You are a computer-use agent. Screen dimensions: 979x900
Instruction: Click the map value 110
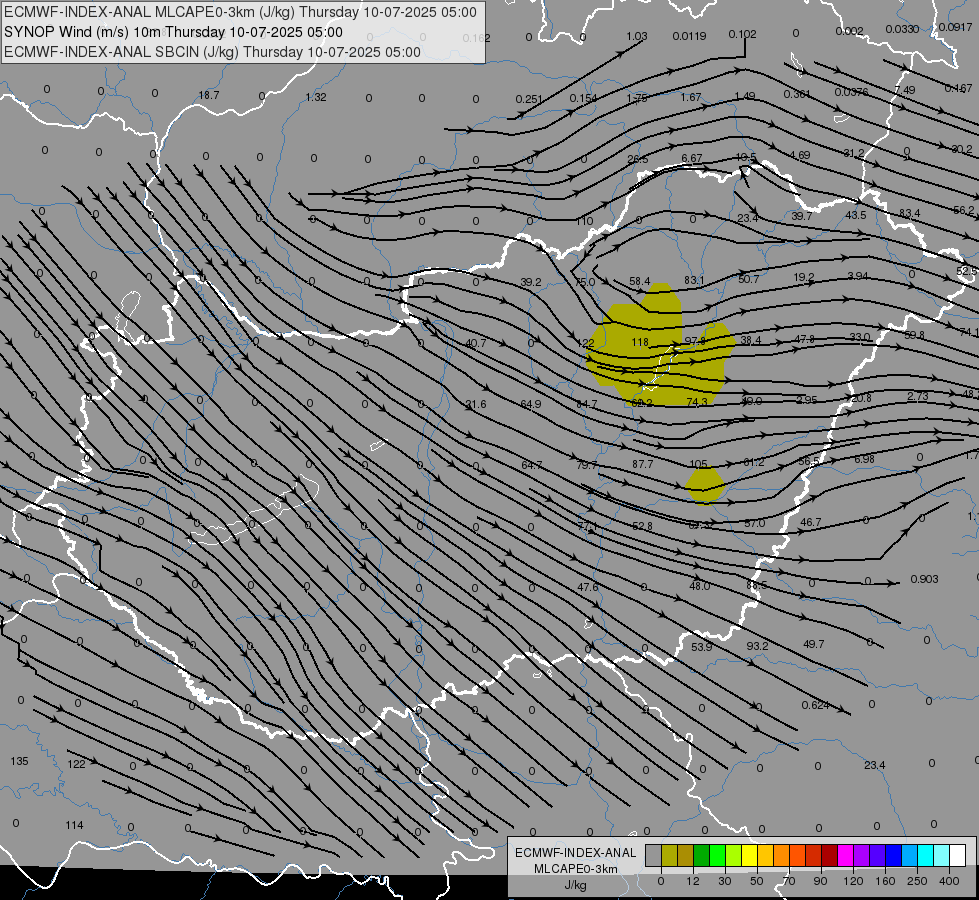[x=584, y=221]
